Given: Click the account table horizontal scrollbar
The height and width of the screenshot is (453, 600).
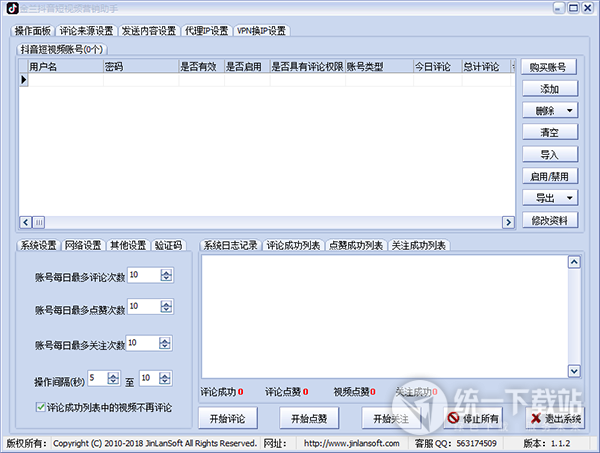Looking at the screenshot, I should click(x=260, y=221).
